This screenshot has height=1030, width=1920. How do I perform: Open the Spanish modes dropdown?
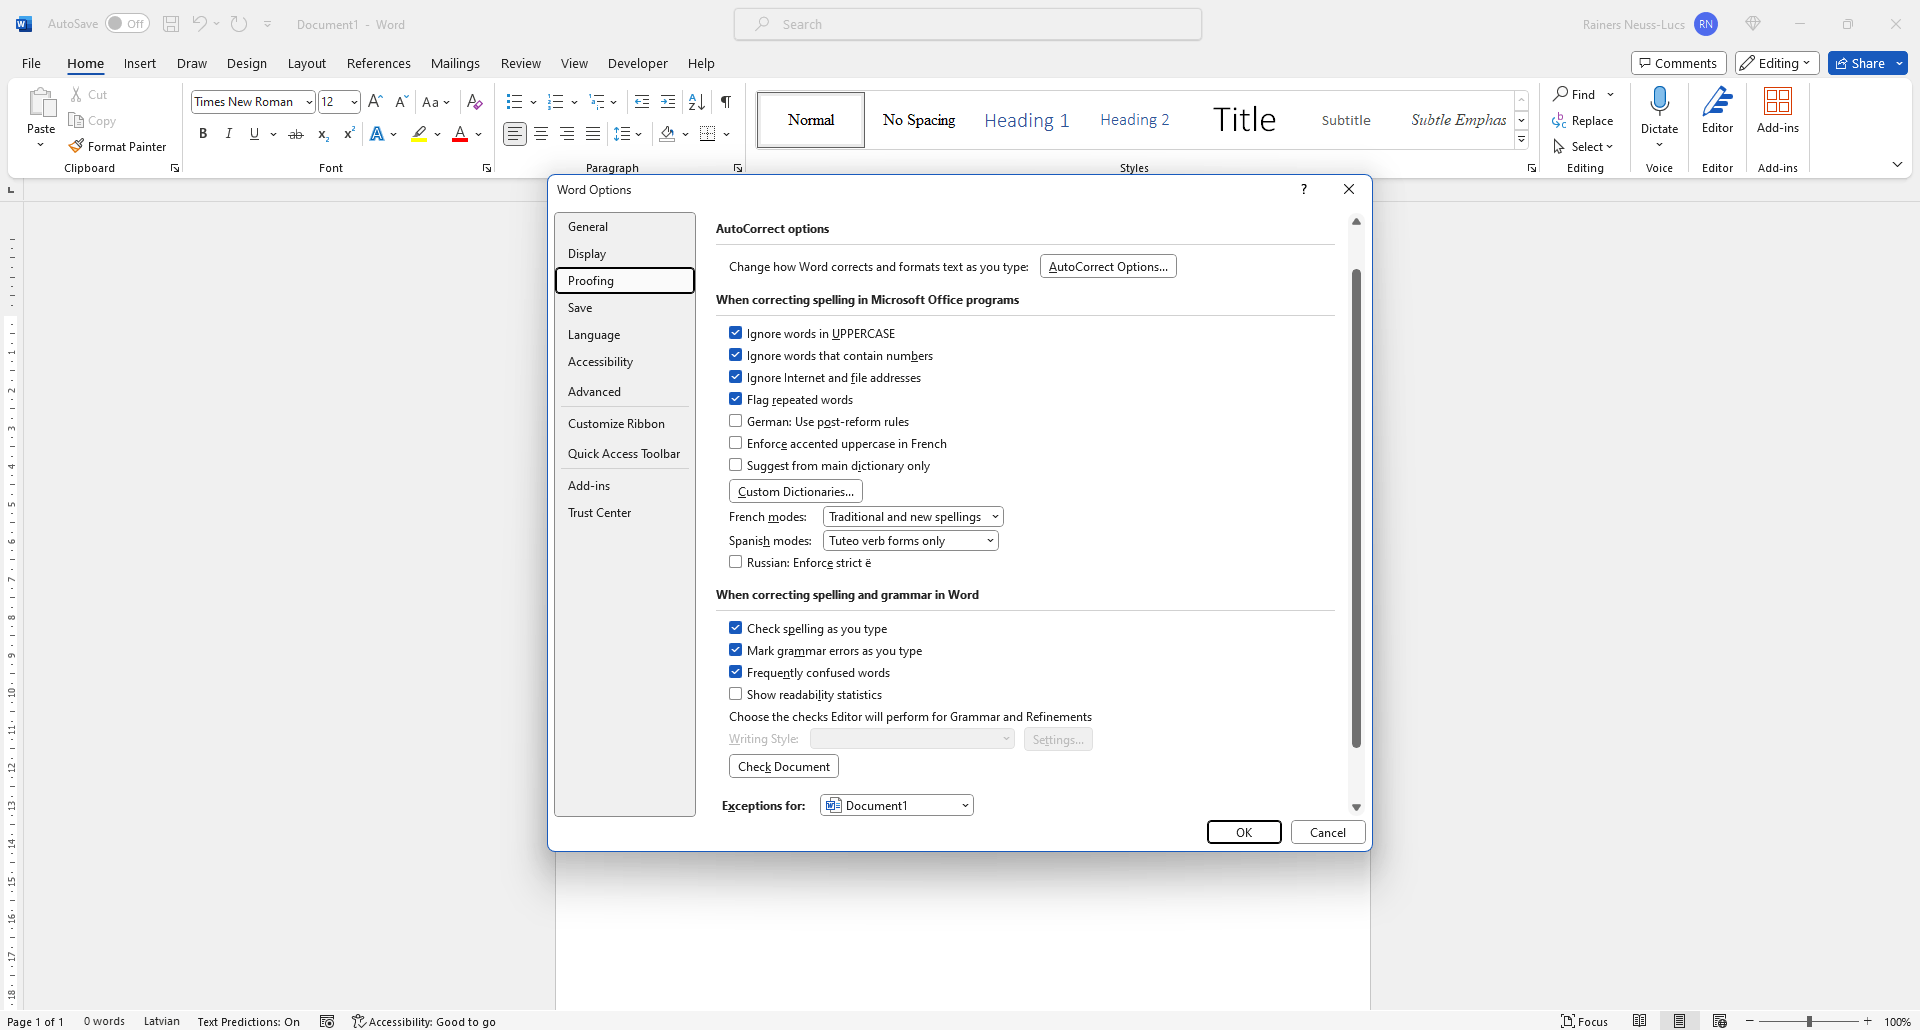[x=910, y=541]
